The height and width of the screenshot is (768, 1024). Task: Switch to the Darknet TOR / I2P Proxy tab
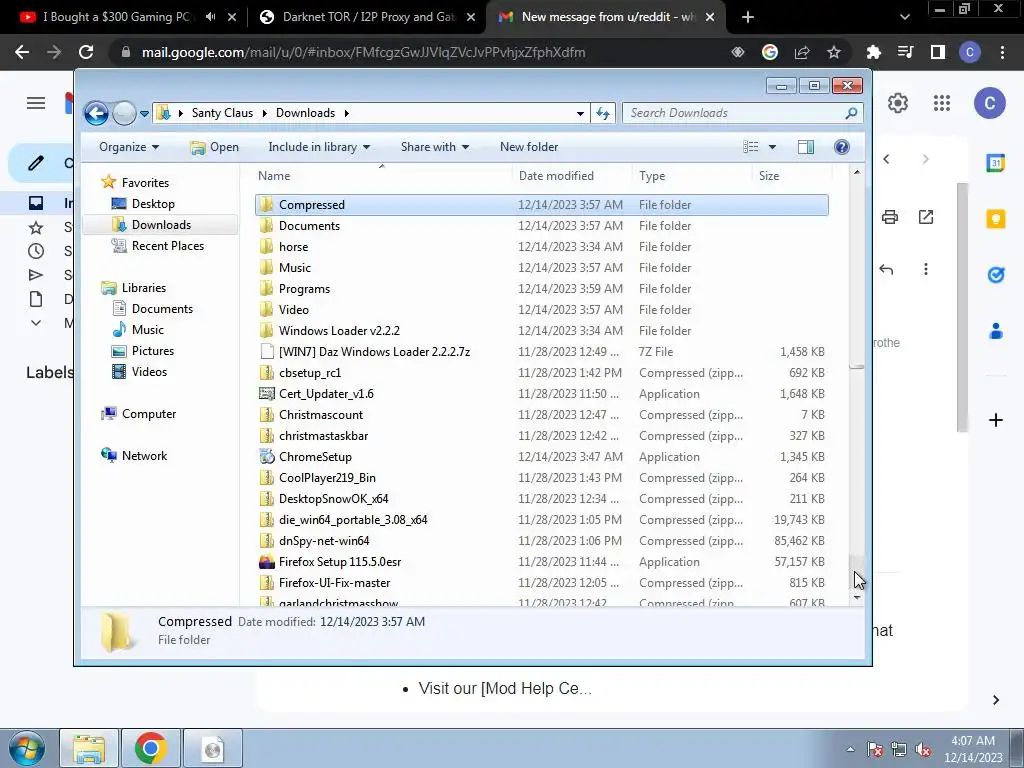click(x=369, y=17)
